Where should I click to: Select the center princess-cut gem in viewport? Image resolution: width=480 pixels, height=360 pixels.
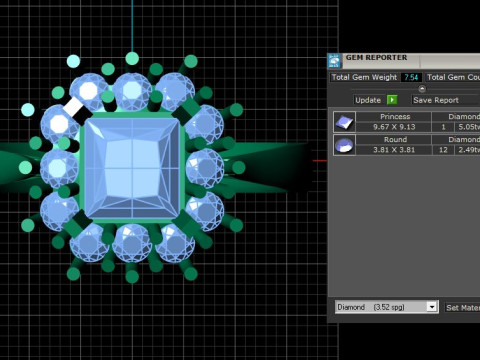coord(132,168)
